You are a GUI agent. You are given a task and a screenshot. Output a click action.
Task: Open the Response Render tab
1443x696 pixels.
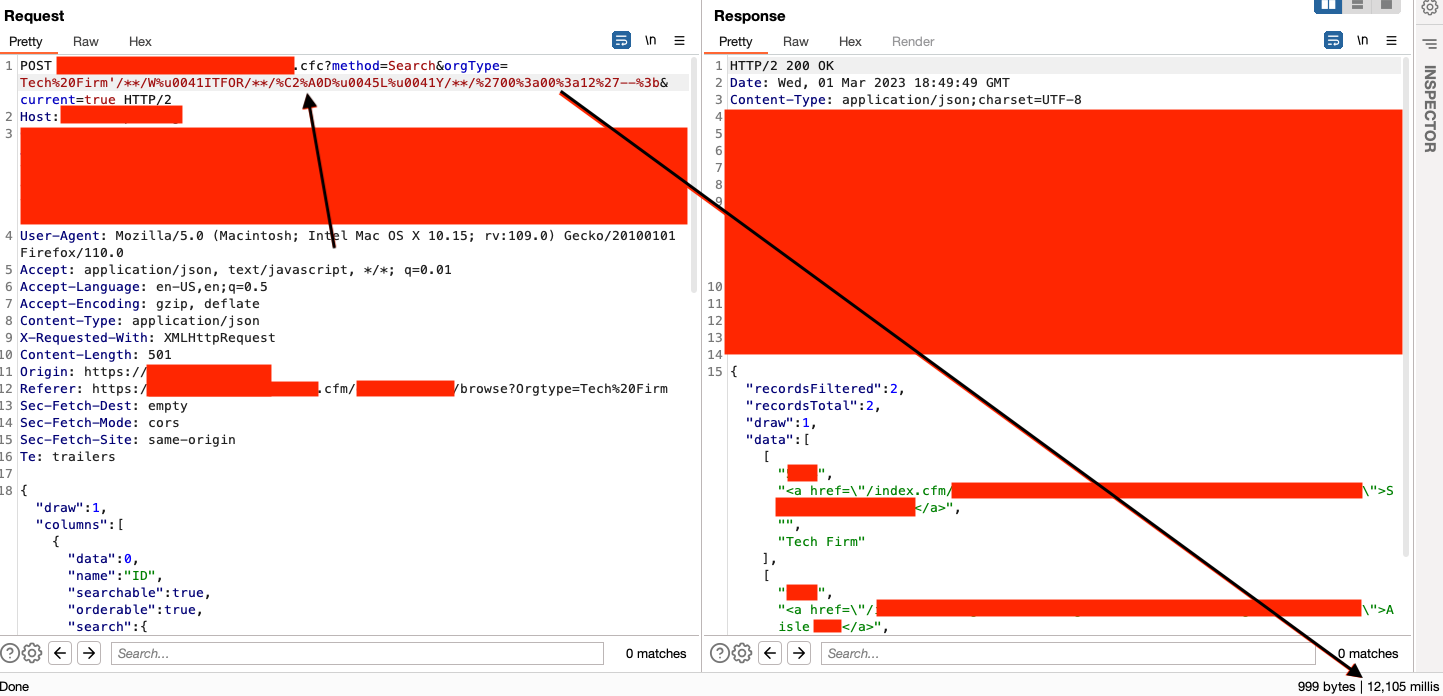(913, 42)
